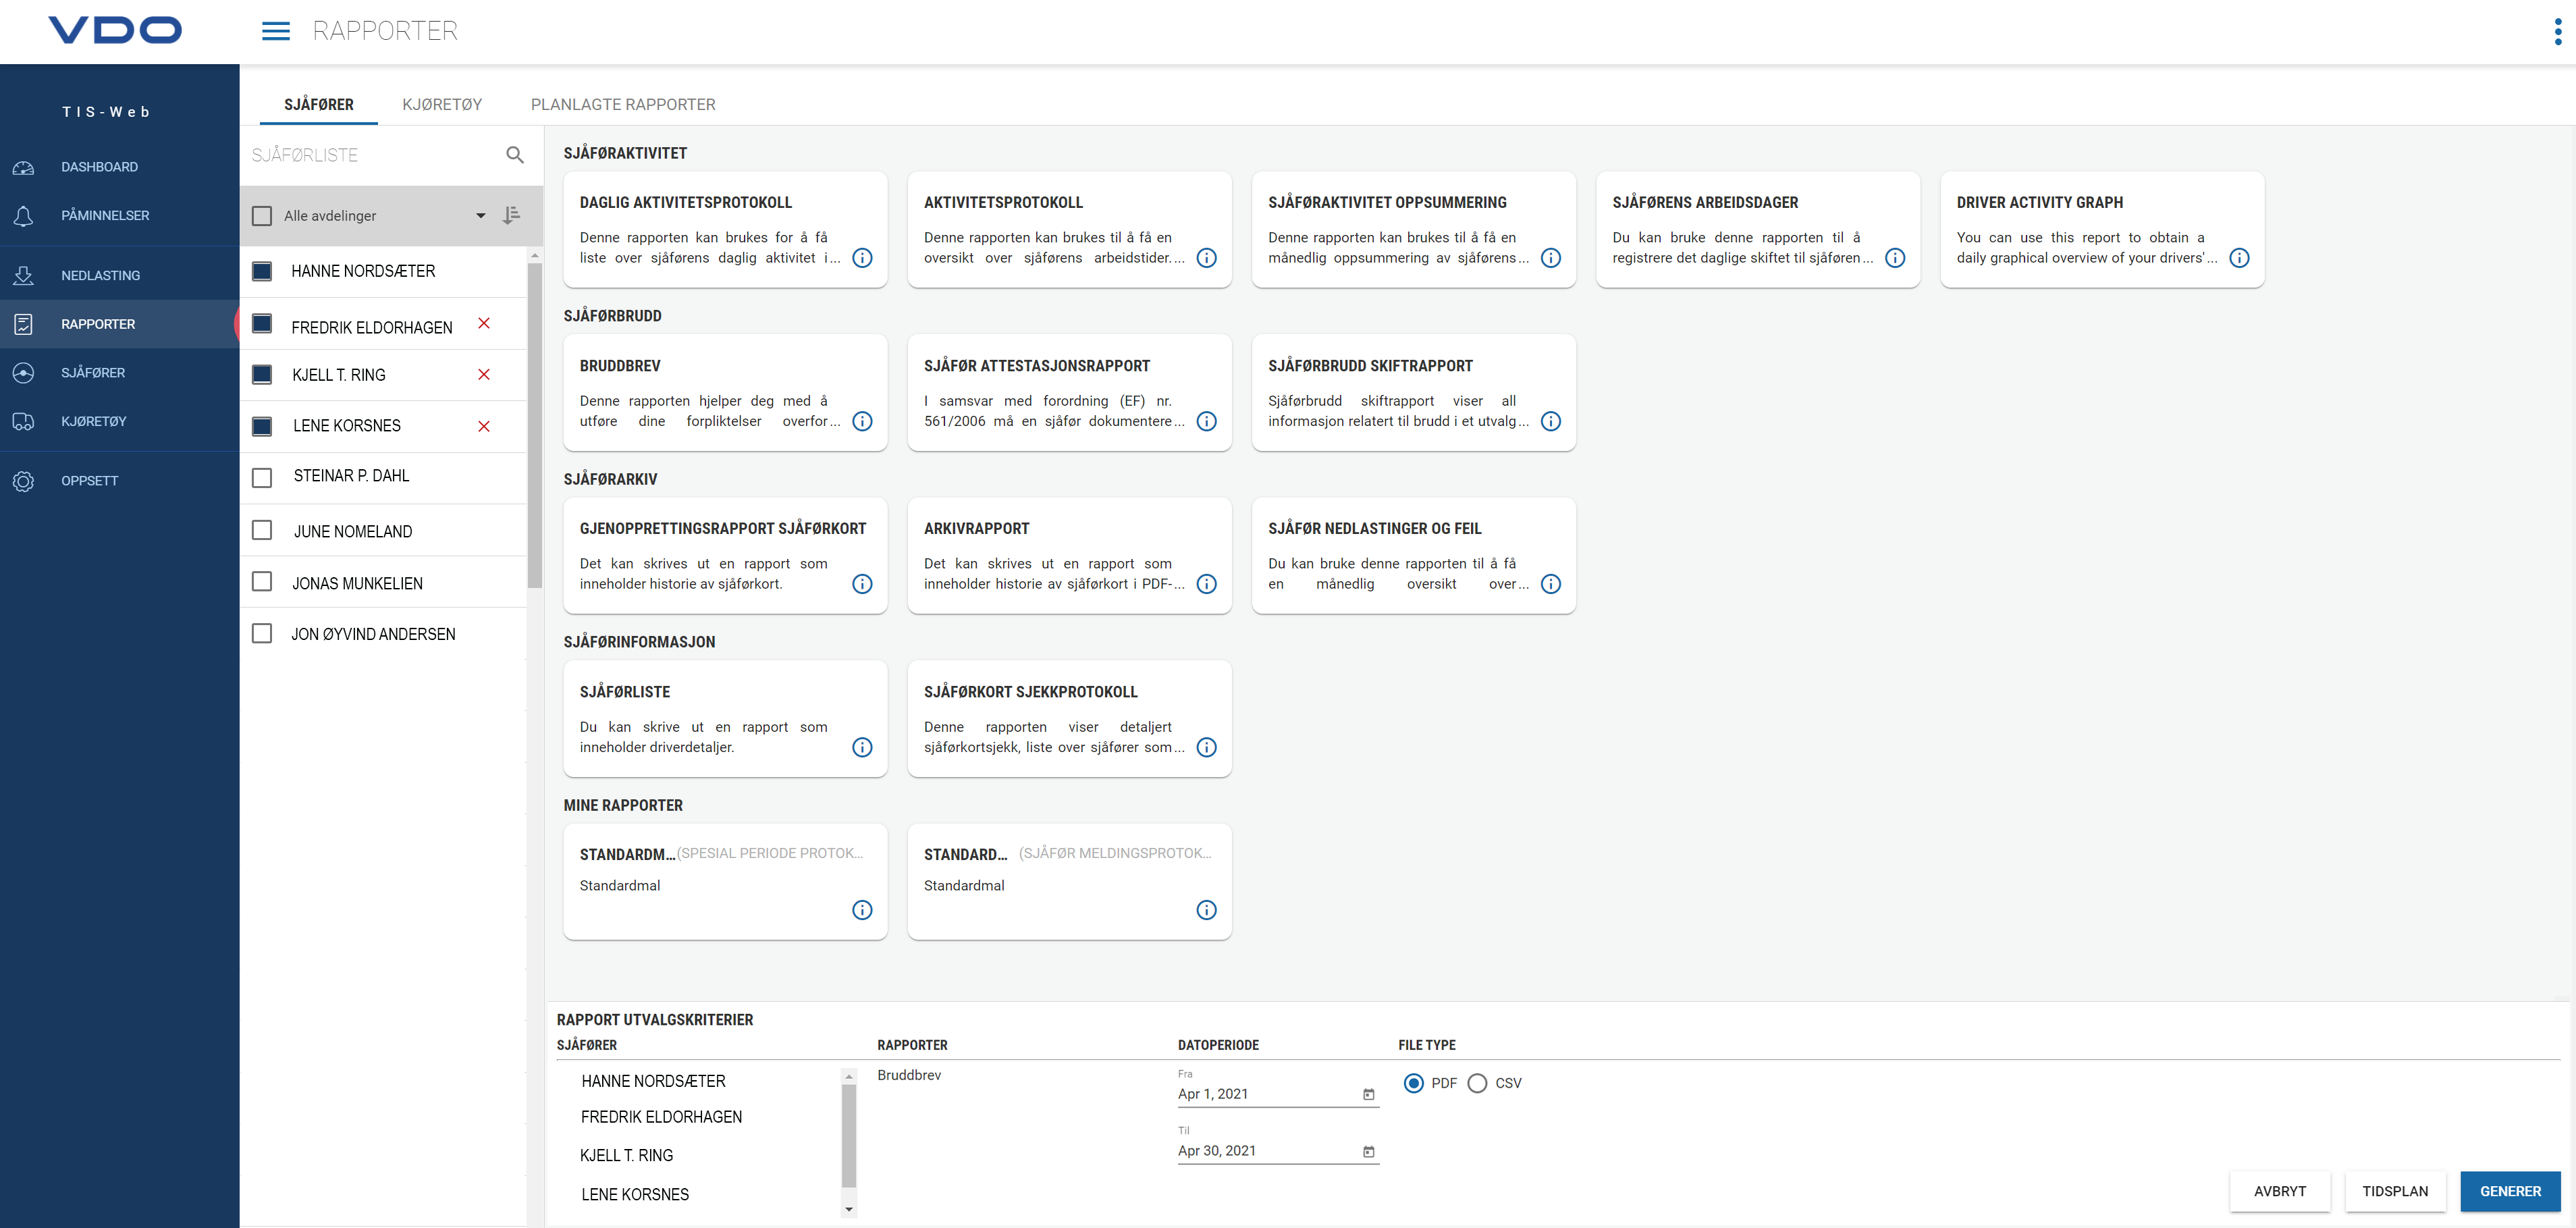Image resolution: width=2576 pixels, height=1228 pixels.
Task: Show info for Daglig Aktivitetsprotokoll
Action: click(862, 258)
